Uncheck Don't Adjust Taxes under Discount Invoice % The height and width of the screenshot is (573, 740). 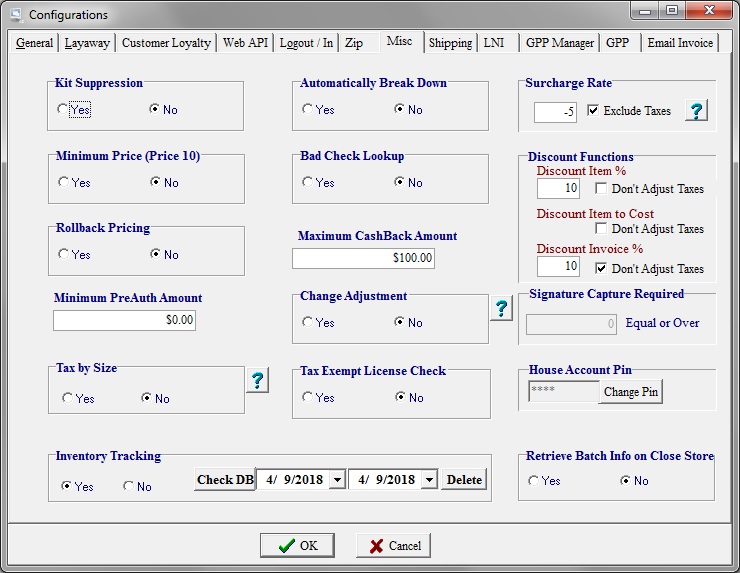[602, 268]
